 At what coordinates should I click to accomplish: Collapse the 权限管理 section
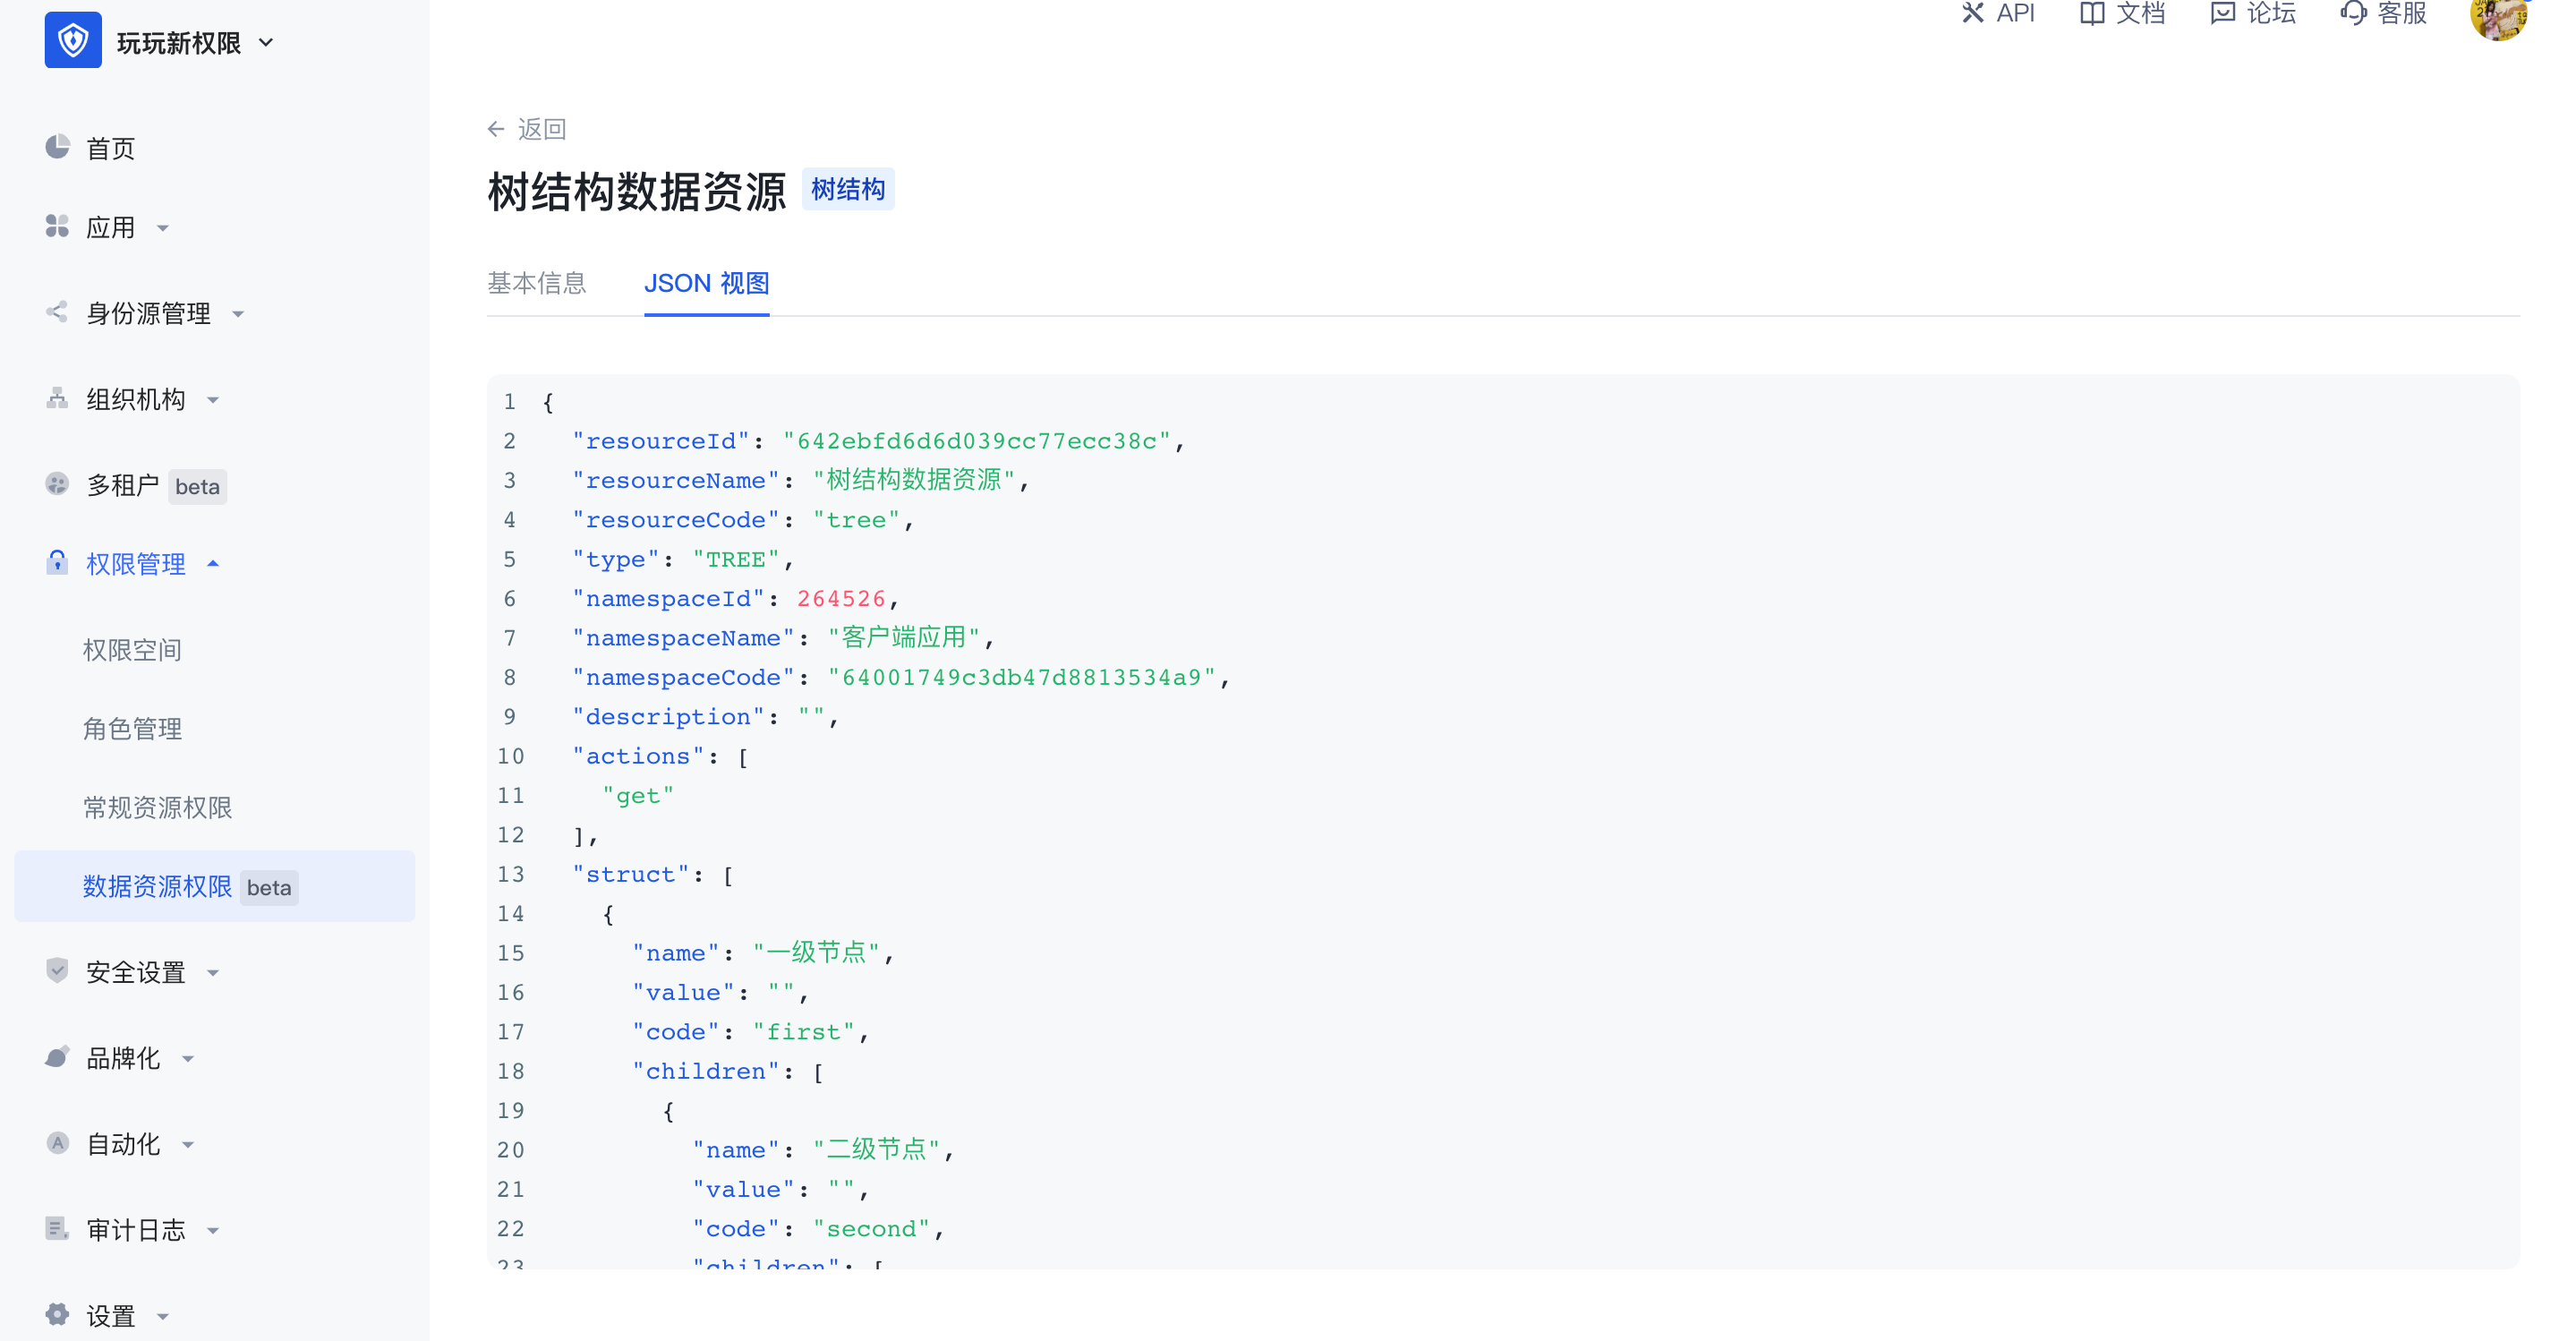coord(213,563)
